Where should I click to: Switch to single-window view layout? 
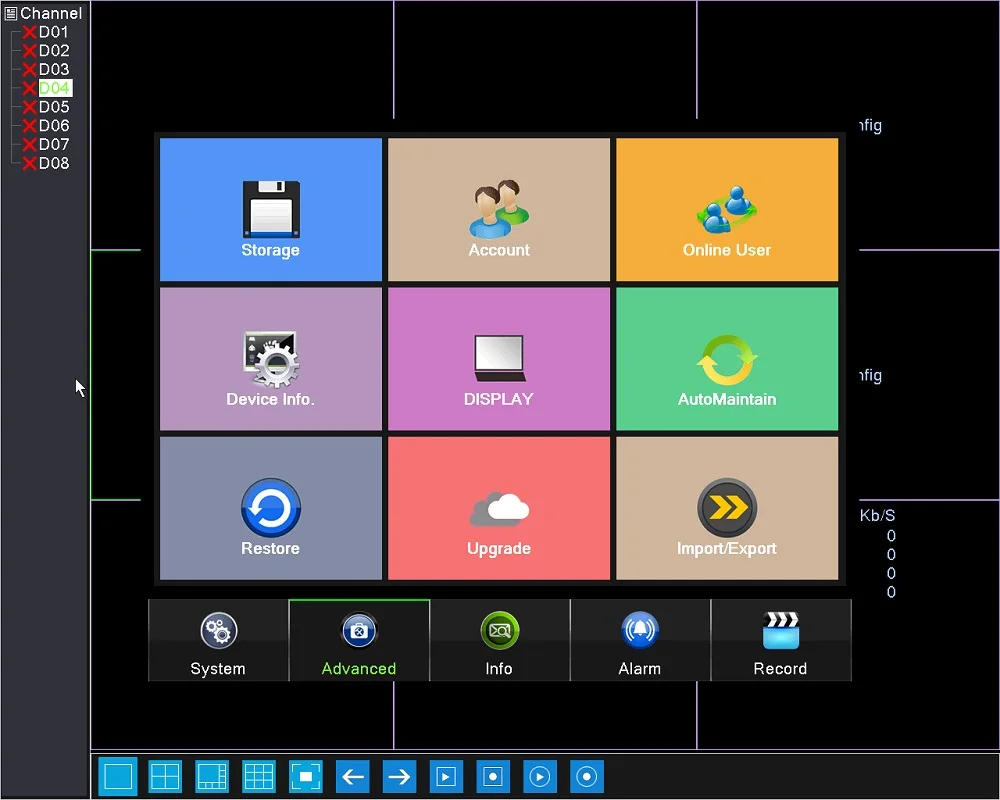click(118, 776)
